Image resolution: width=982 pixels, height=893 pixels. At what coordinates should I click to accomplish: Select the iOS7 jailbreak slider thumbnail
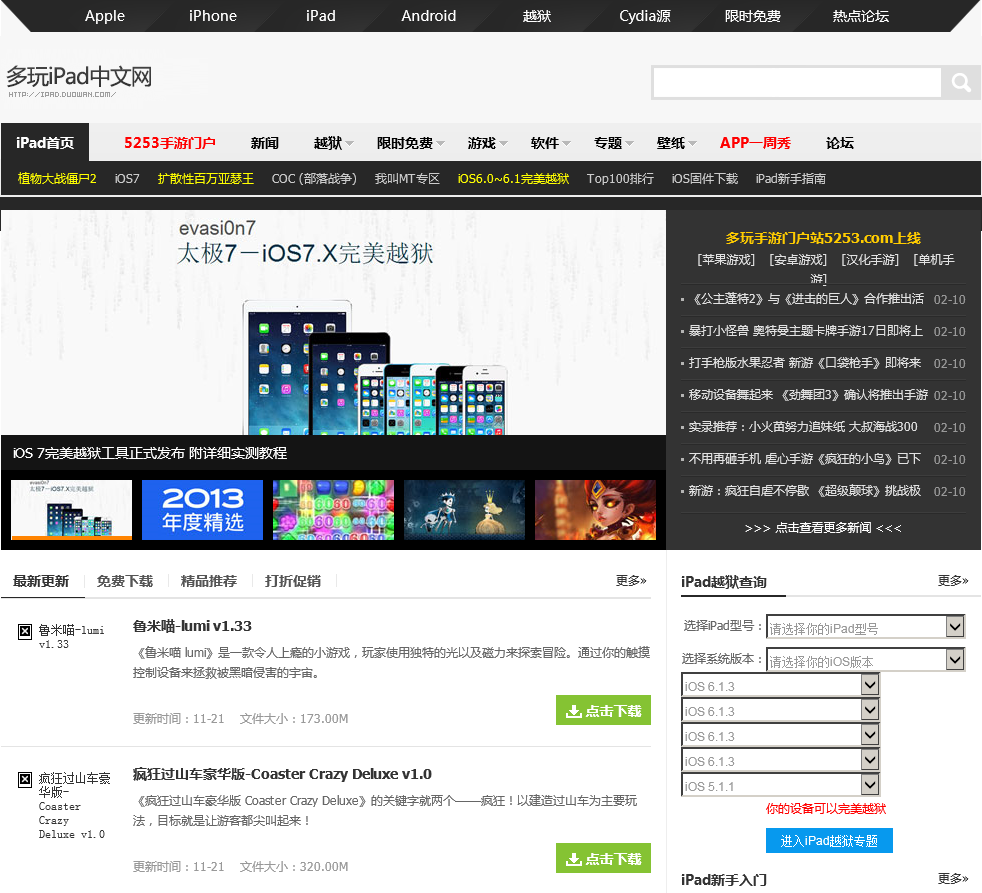71,510
